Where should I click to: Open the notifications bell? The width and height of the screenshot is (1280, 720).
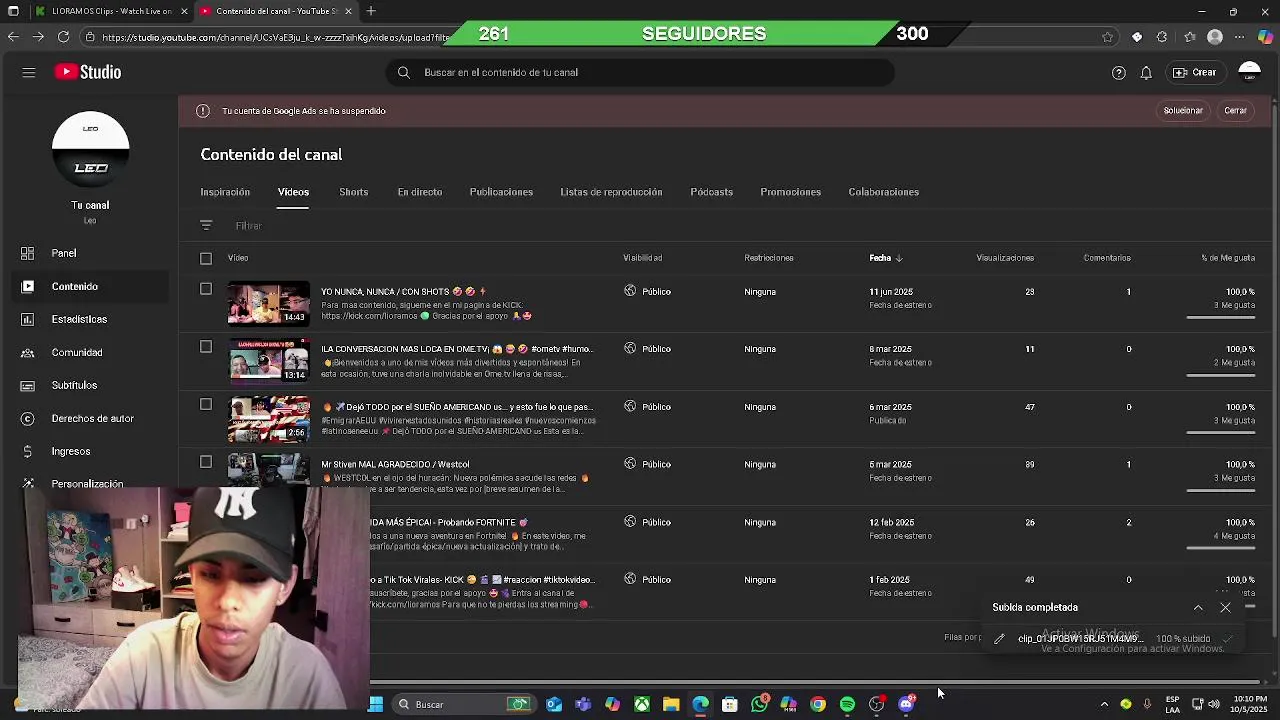tap(1146, 73)
